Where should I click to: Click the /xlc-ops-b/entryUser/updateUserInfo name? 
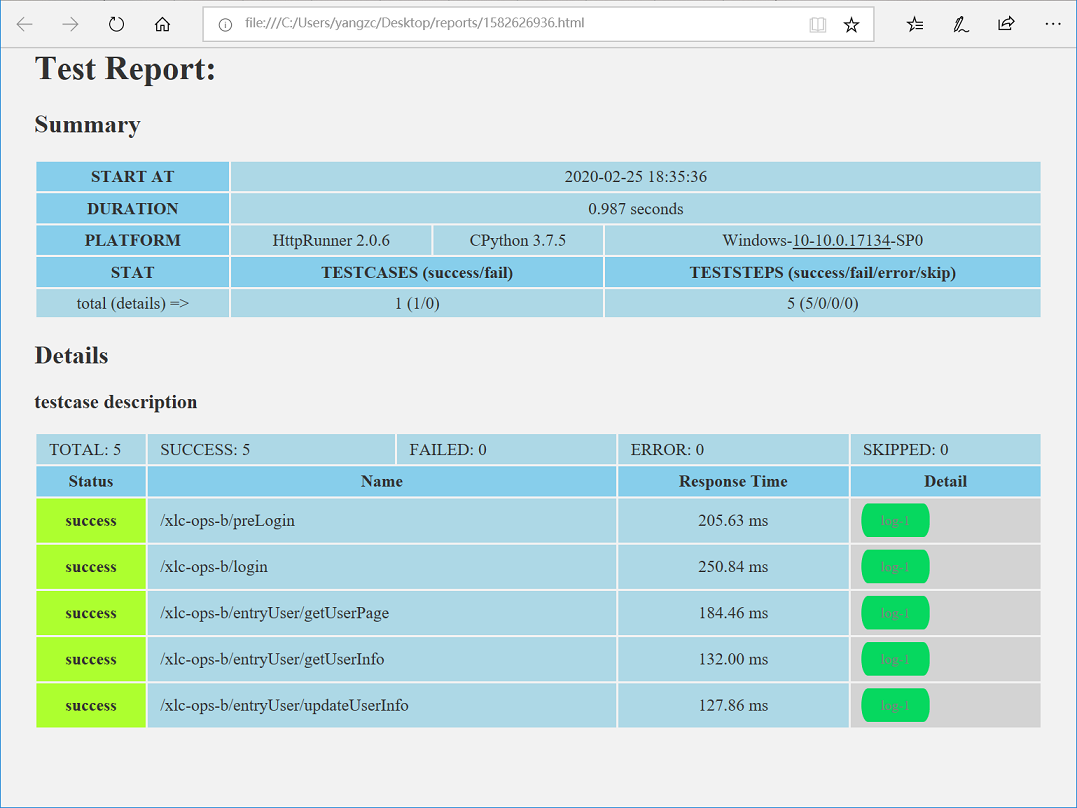[x=284, y=706]
